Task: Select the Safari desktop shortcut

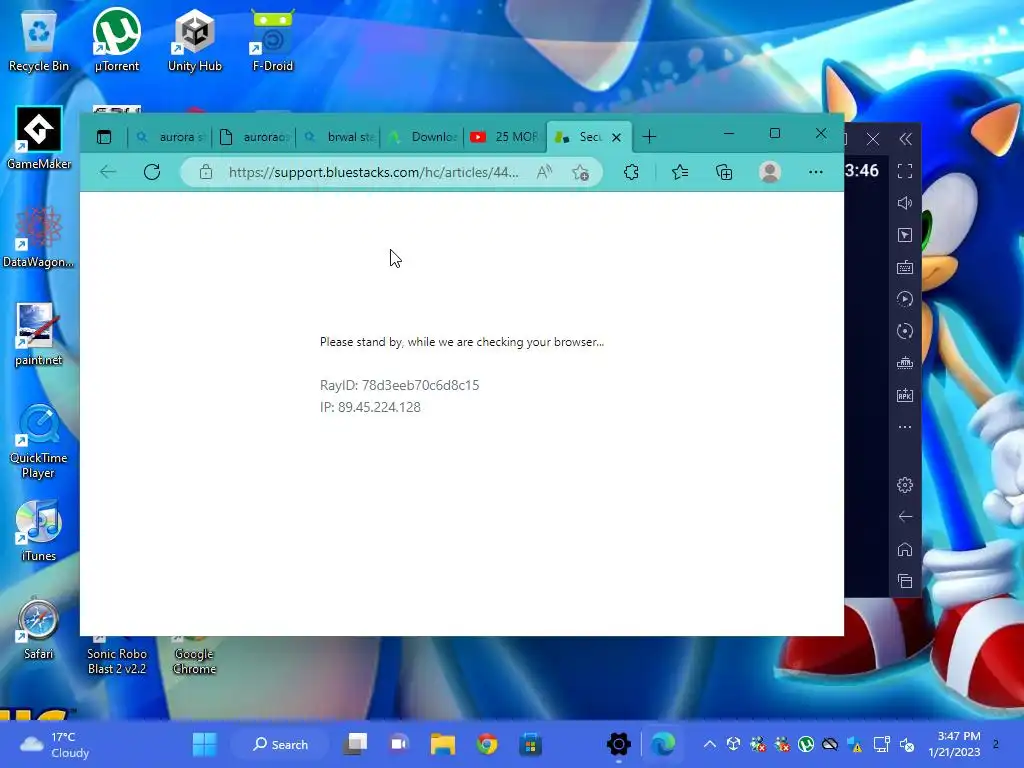Action: click(x=39, y=628)
